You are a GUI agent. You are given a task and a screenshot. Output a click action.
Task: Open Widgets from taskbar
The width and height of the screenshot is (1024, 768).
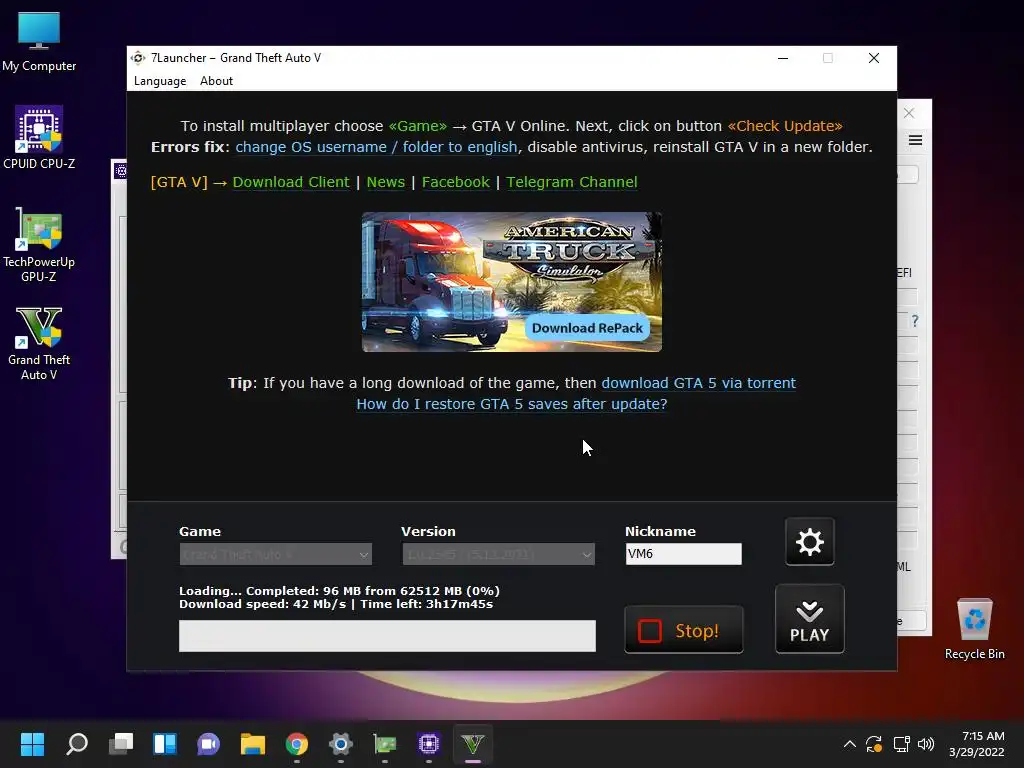[165, 744]
